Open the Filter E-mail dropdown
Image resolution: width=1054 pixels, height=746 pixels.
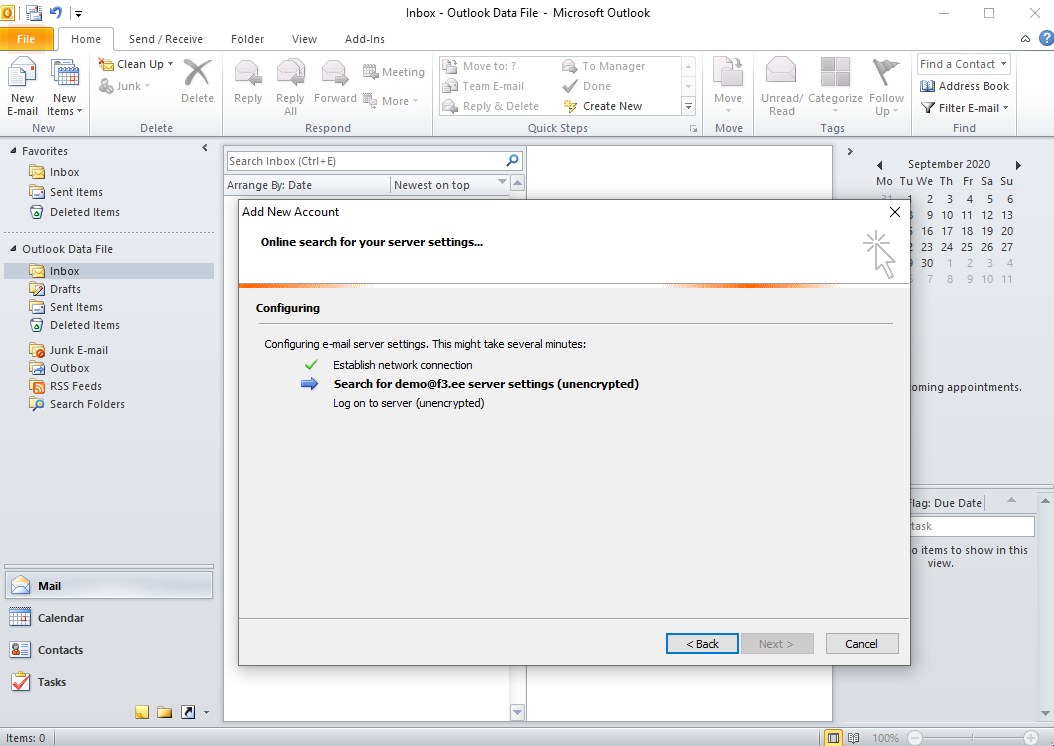pos(964,108)
